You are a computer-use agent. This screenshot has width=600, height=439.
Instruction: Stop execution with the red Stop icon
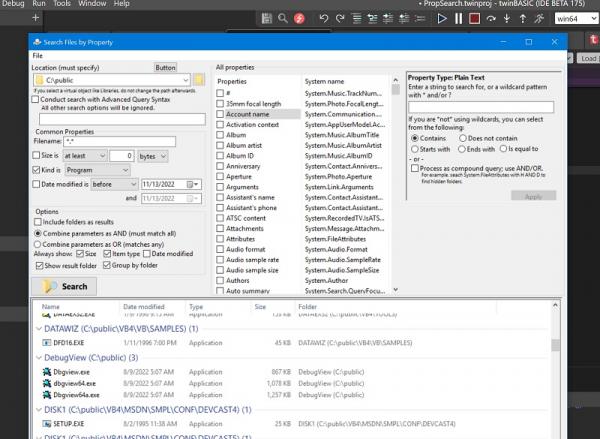(474, 18)
